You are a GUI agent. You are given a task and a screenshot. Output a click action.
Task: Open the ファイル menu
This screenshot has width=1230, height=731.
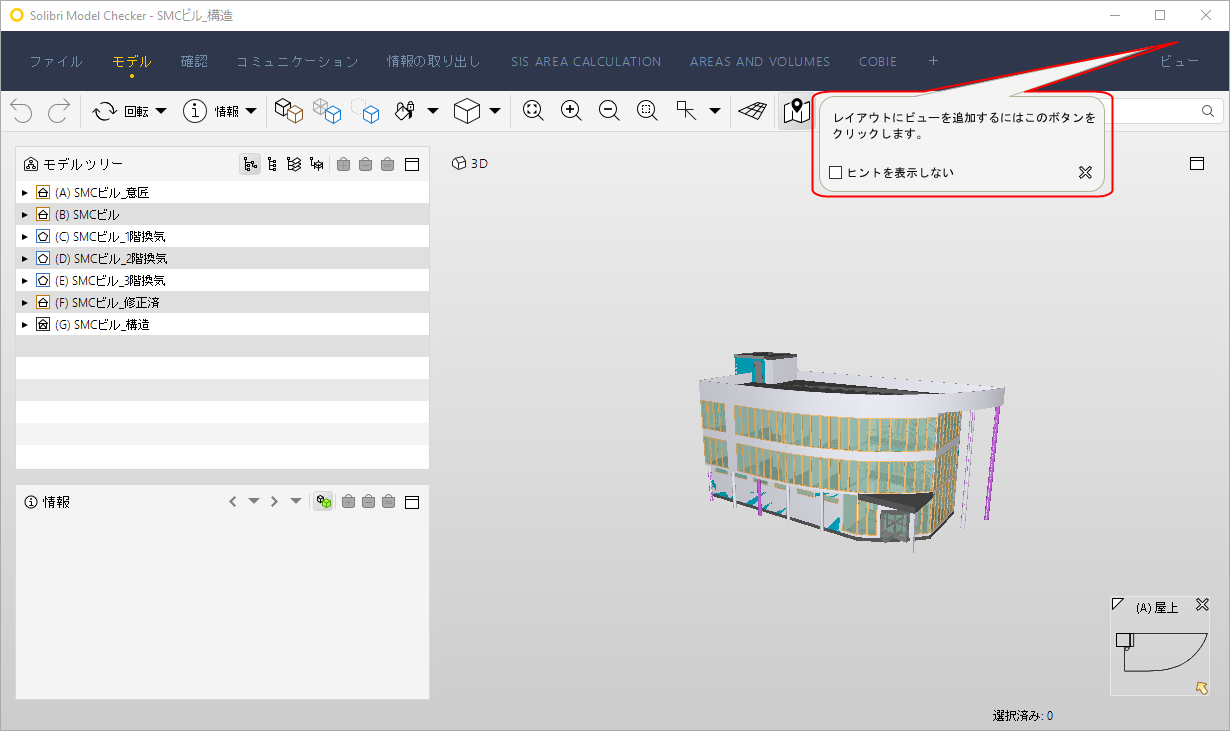pos(56,62)
